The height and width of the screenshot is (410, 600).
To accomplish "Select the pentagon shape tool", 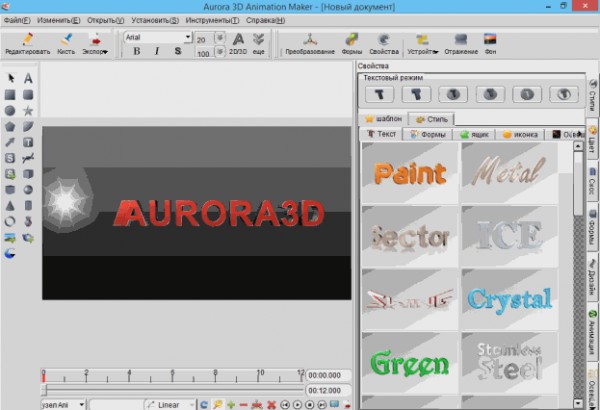I will click(x=10, y=126).
